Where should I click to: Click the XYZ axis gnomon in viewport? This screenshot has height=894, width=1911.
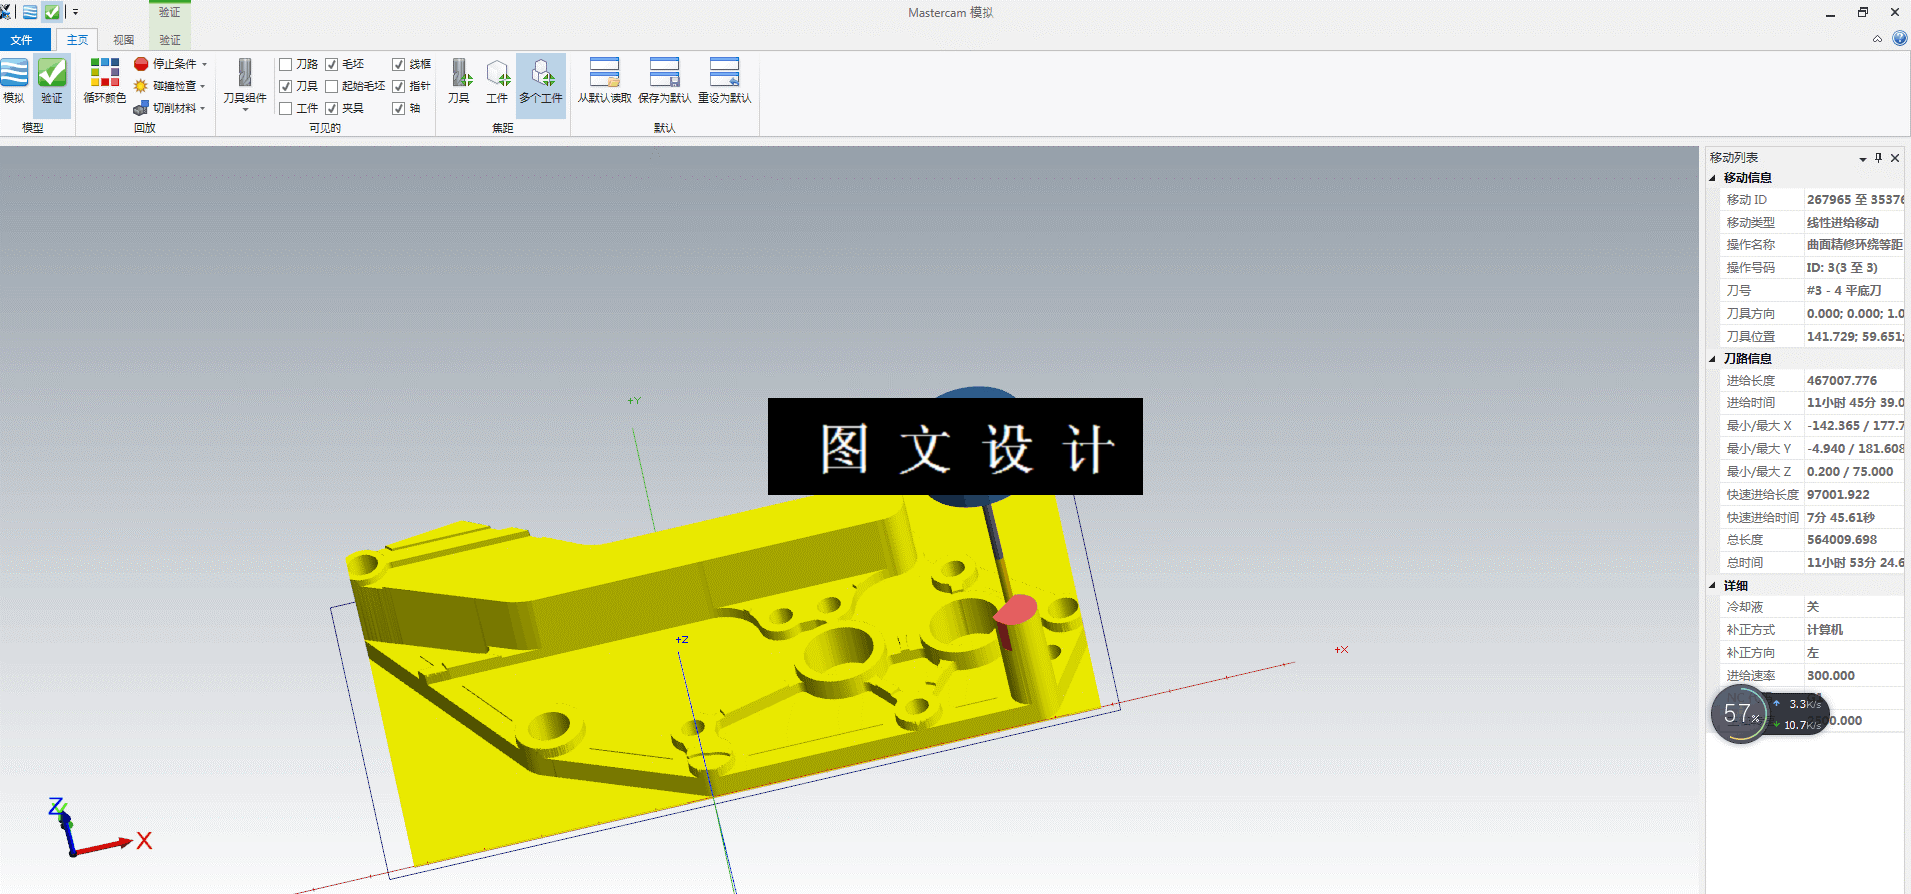click(100, 828)
